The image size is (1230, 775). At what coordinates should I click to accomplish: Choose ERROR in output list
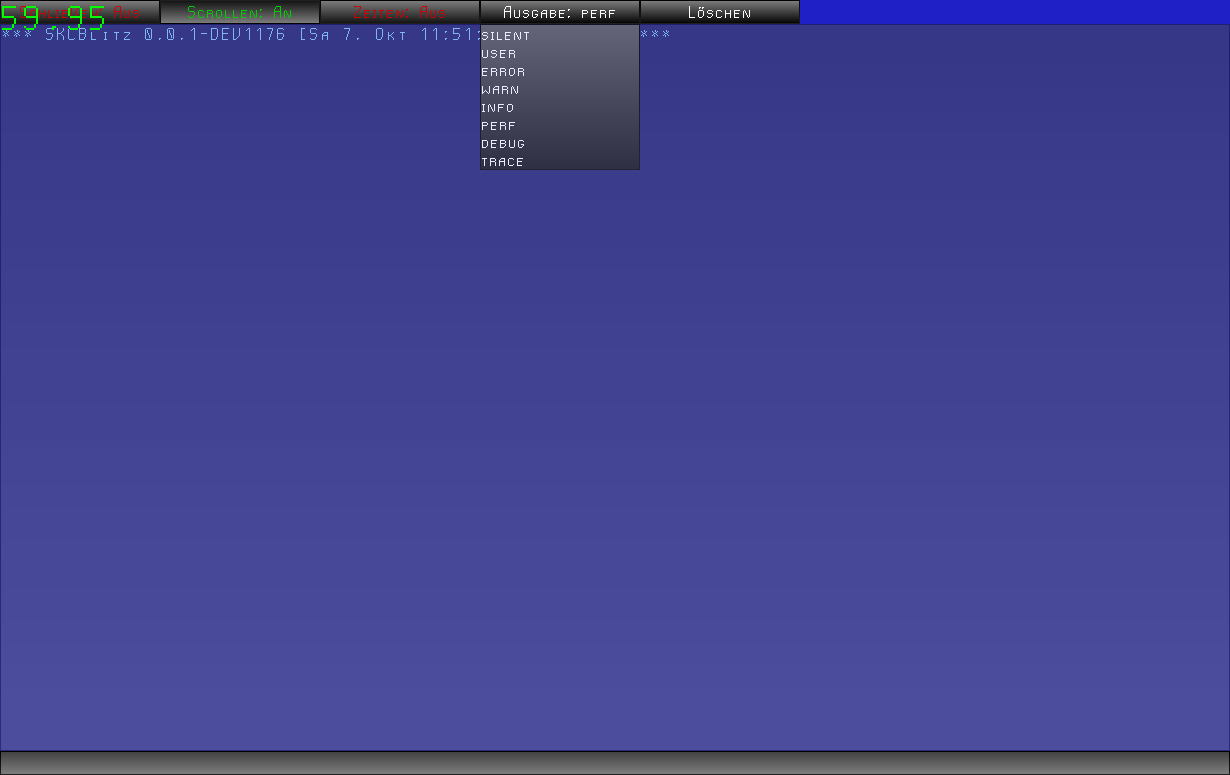(x=560, y=72)
